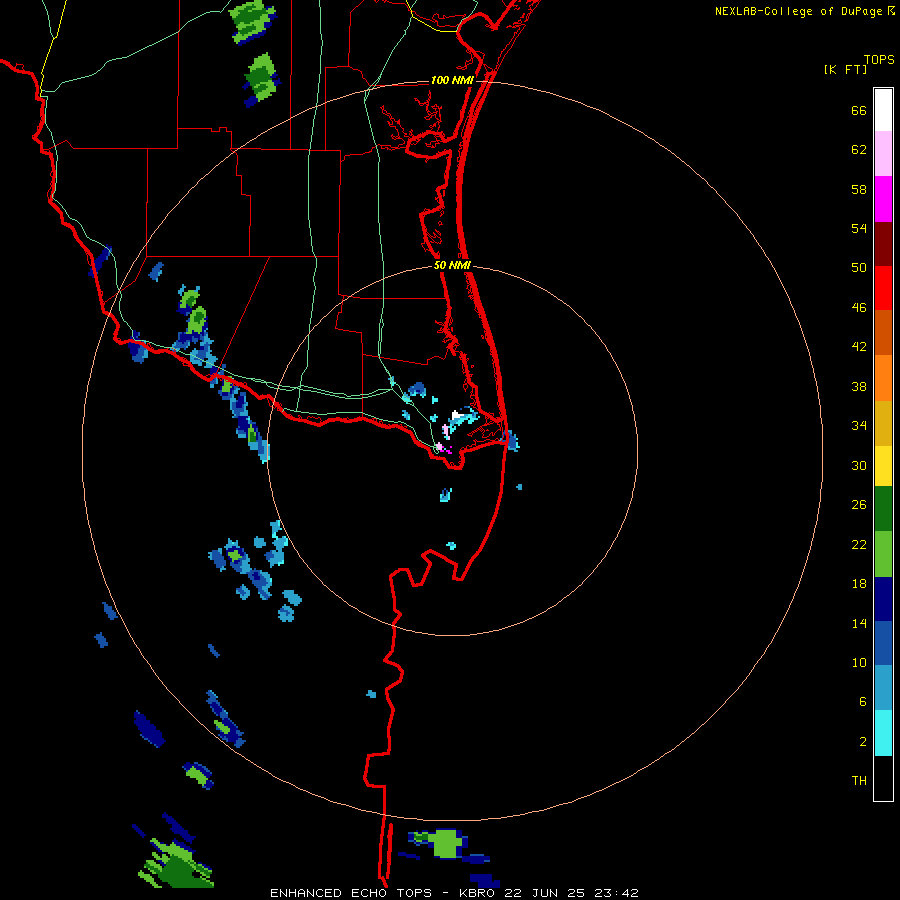
Task: Click the green echo block below the 100 NMI ring
Action: (x=446, y=843)
